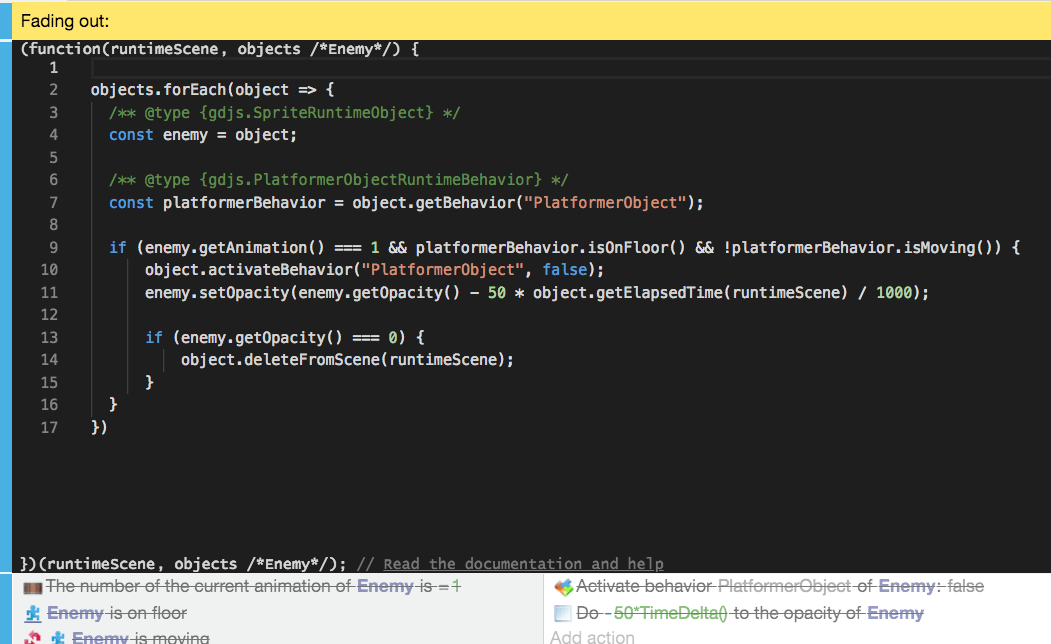The image size is (1051, 644).
Task: Click the opacity action icon beside 'Do - 50*TimeDelta()'
Action: [563, 613]
